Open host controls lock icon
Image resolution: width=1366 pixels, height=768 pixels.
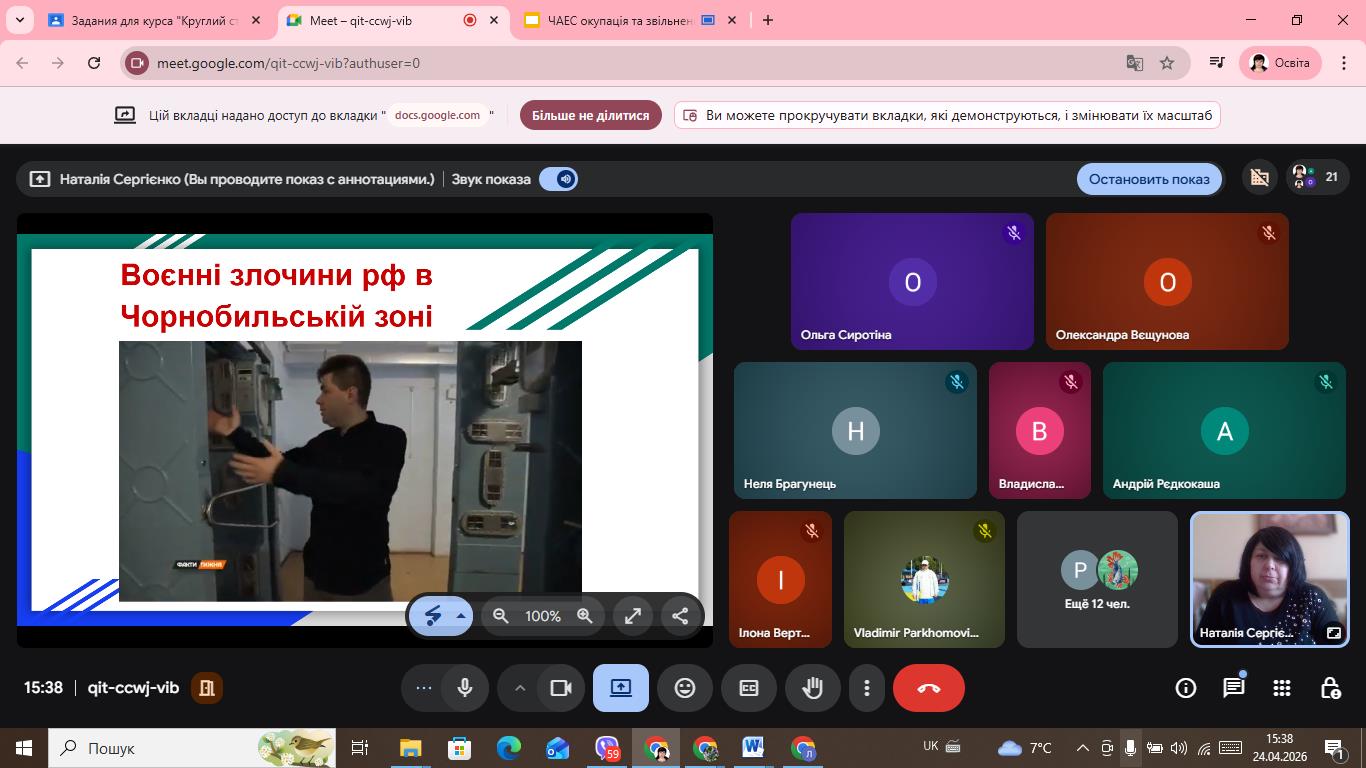point(1330,688)
